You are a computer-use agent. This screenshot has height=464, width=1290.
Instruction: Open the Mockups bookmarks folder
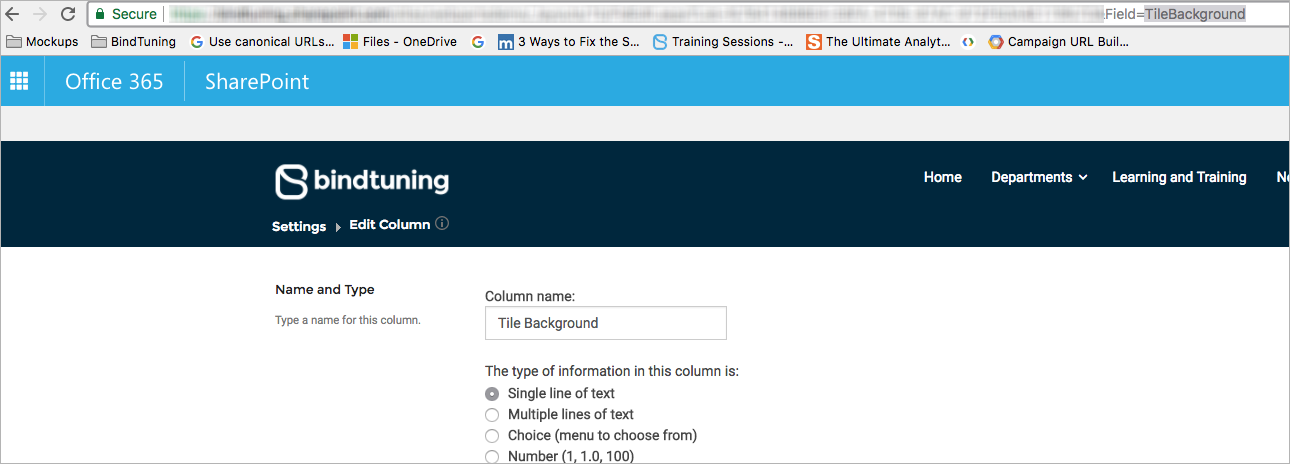click(42, 42)
